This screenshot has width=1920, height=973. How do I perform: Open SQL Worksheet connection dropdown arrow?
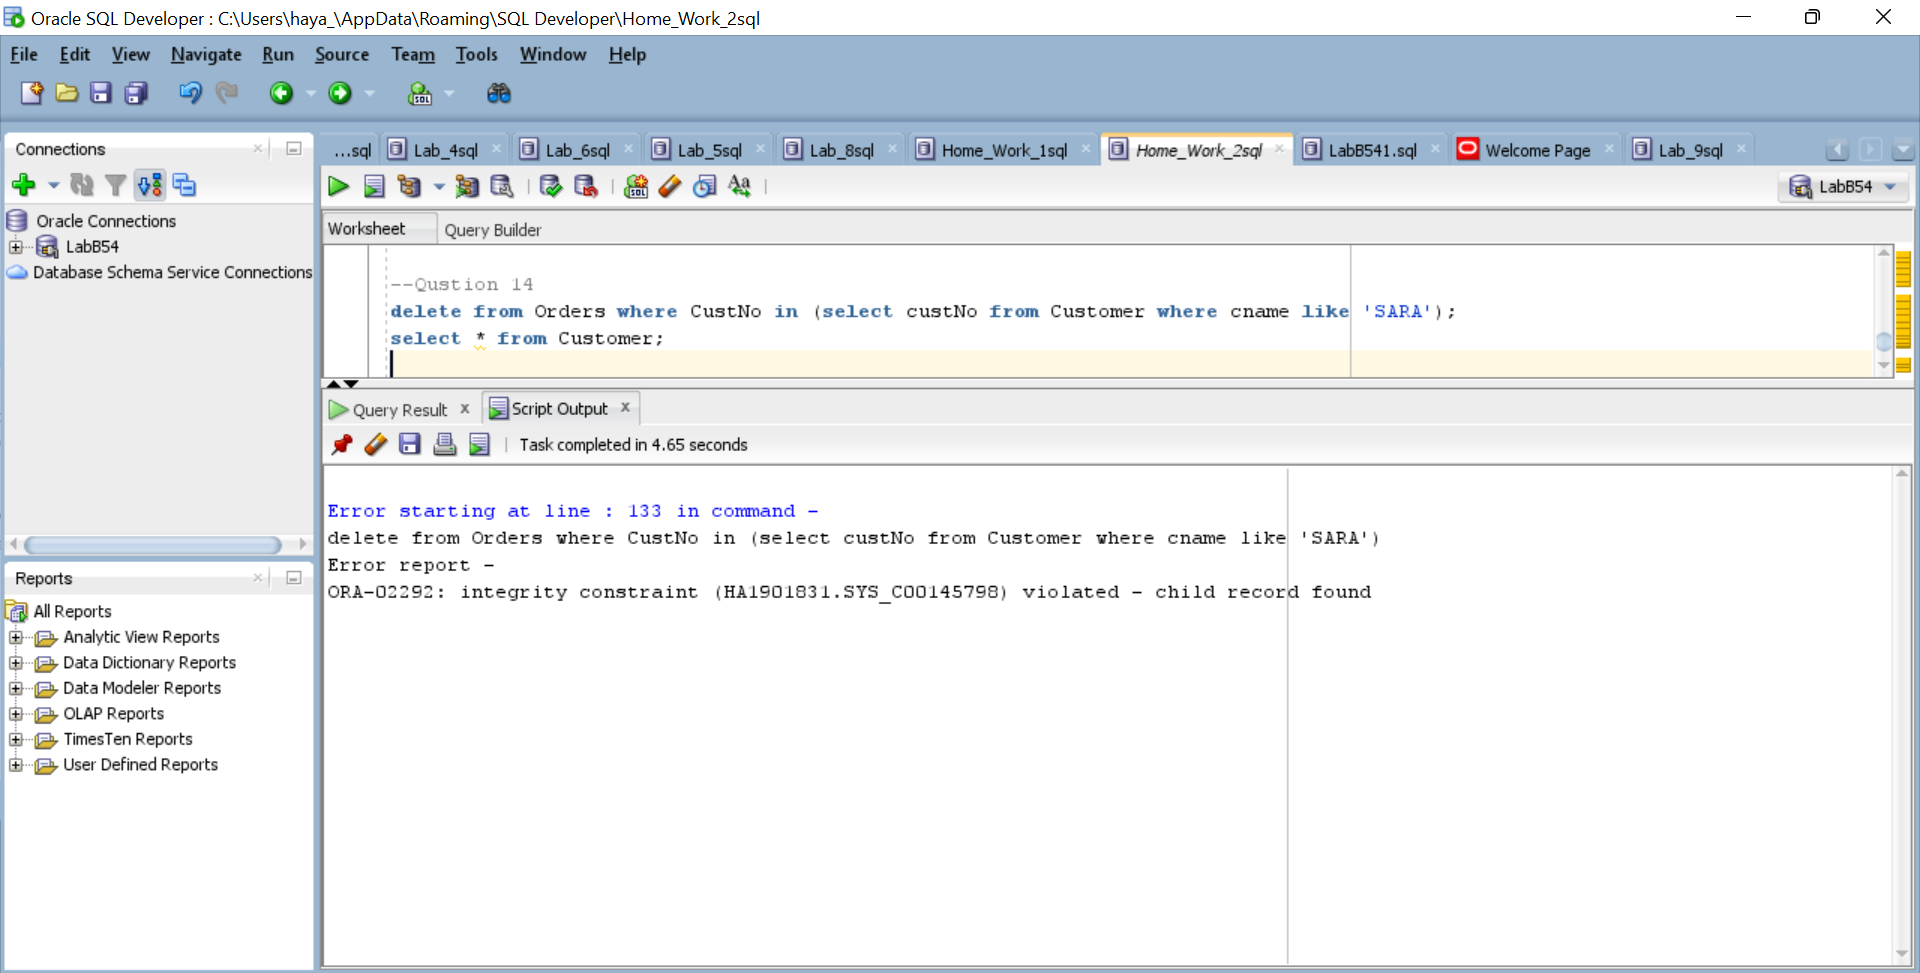[x=449, y=93]
